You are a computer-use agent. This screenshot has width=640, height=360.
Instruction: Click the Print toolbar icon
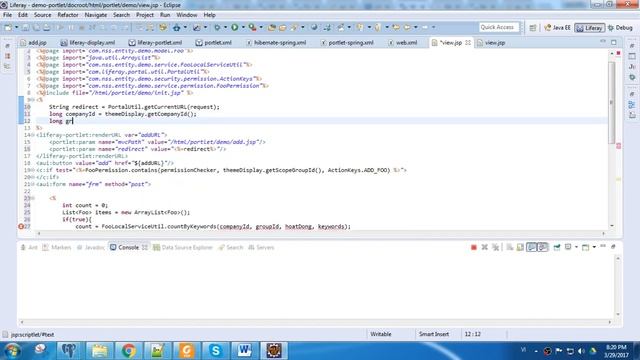pyautogui.click(x=47, y=27)
